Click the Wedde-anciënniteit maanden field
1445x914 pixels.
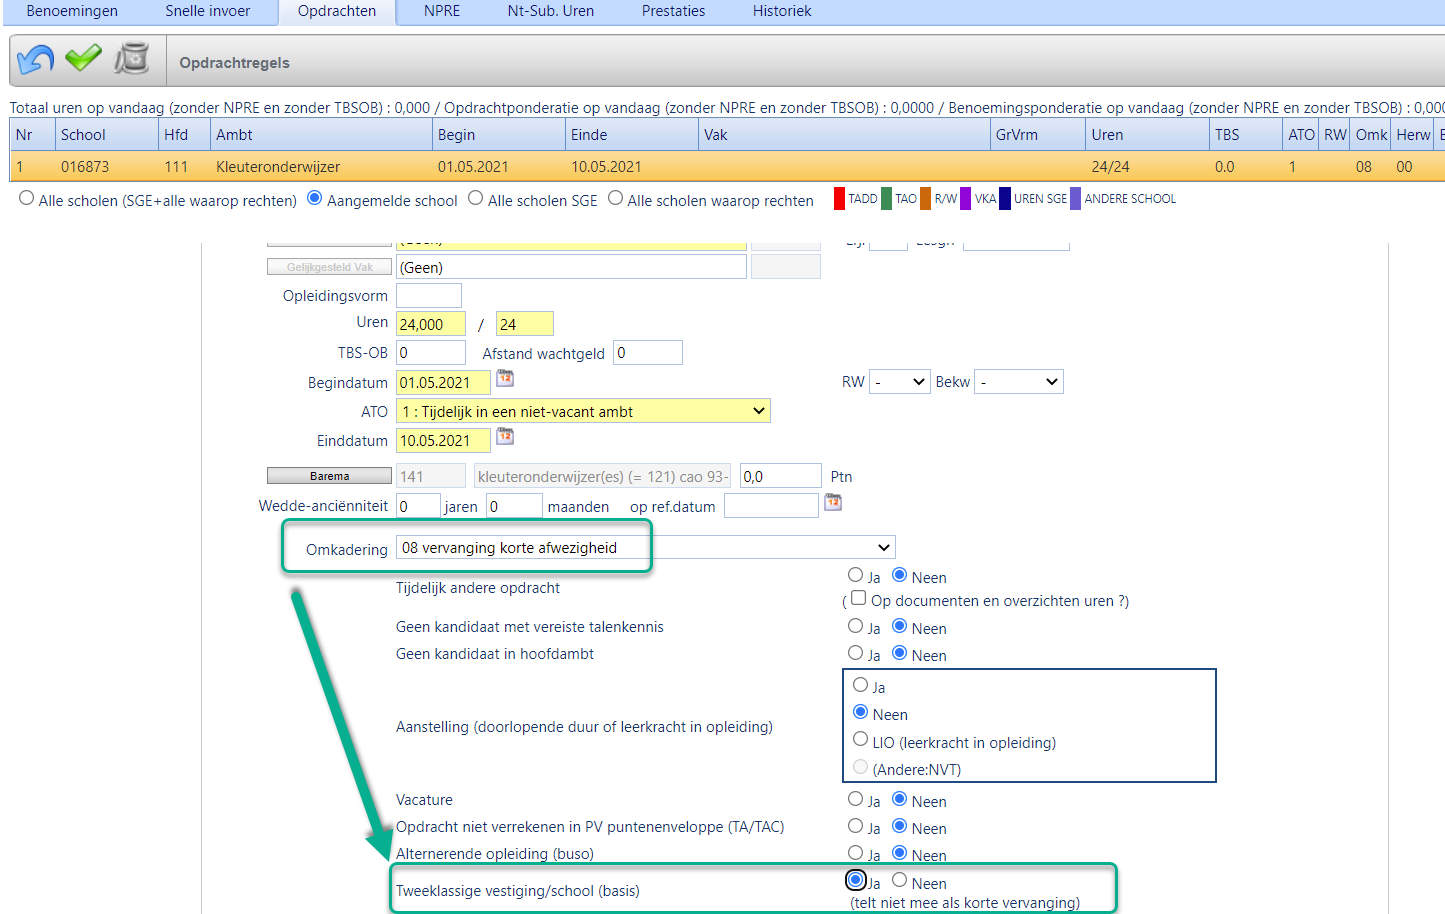(x=515, y=506)
